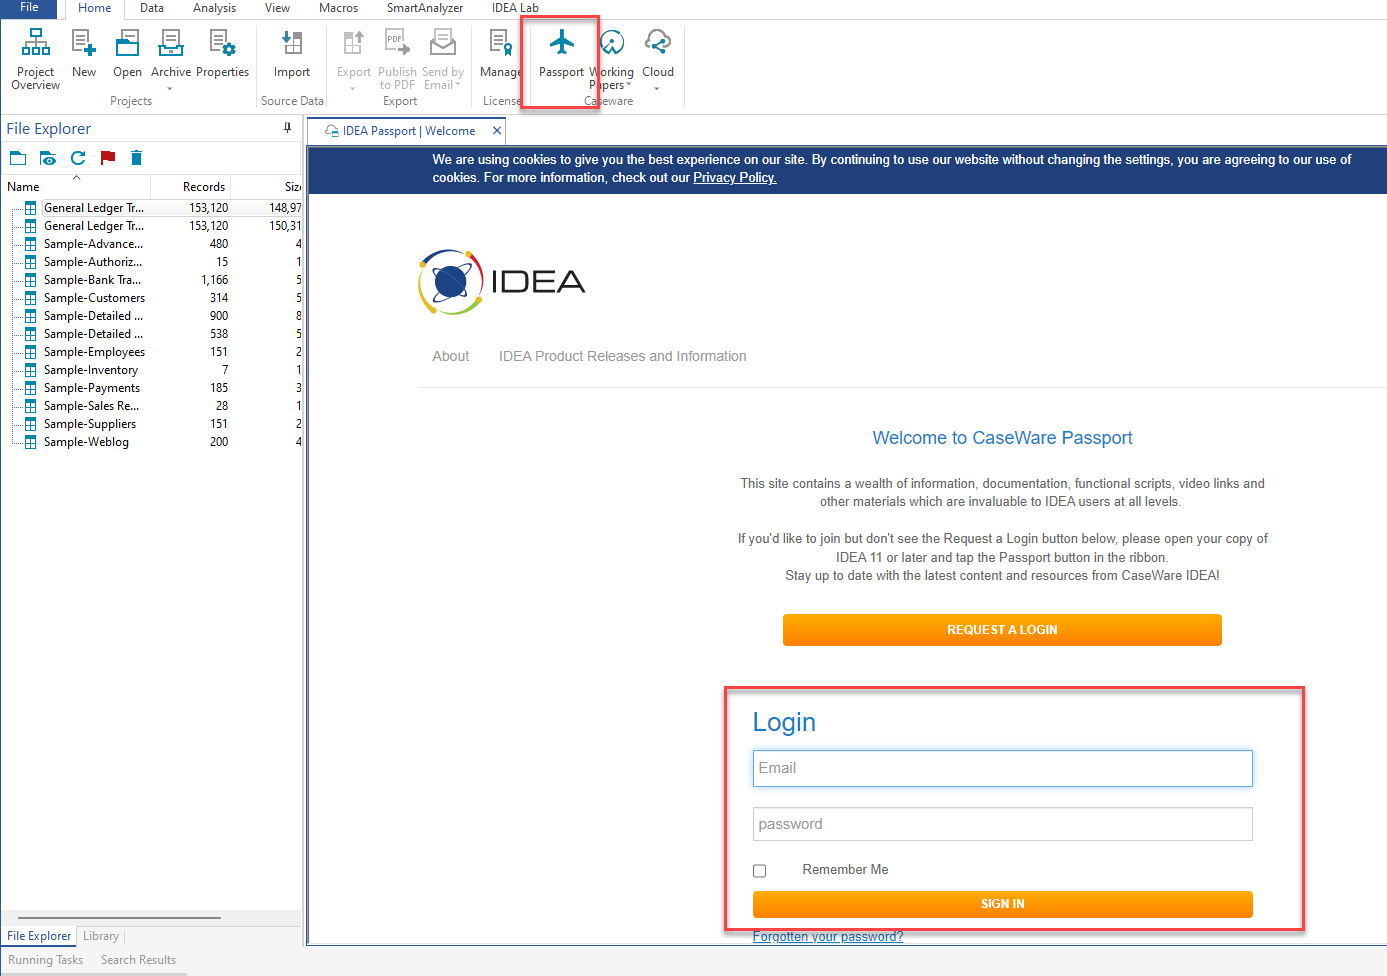Image resolution: width=1387 pixels, height=976 pixels.
Task: Tick the Remember Me checkbox
Action: pos(760,871)
